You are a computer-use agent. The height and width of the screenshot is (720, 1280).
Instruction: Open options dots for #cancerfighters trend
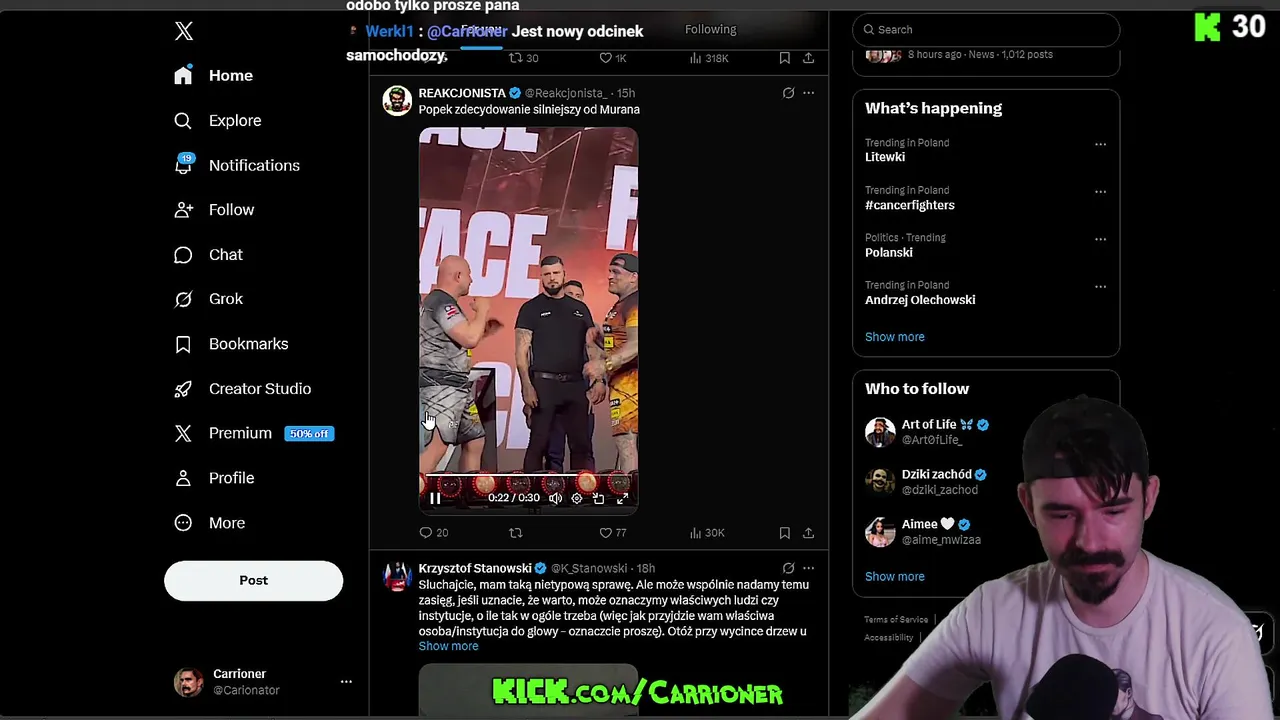[1100, 191]
